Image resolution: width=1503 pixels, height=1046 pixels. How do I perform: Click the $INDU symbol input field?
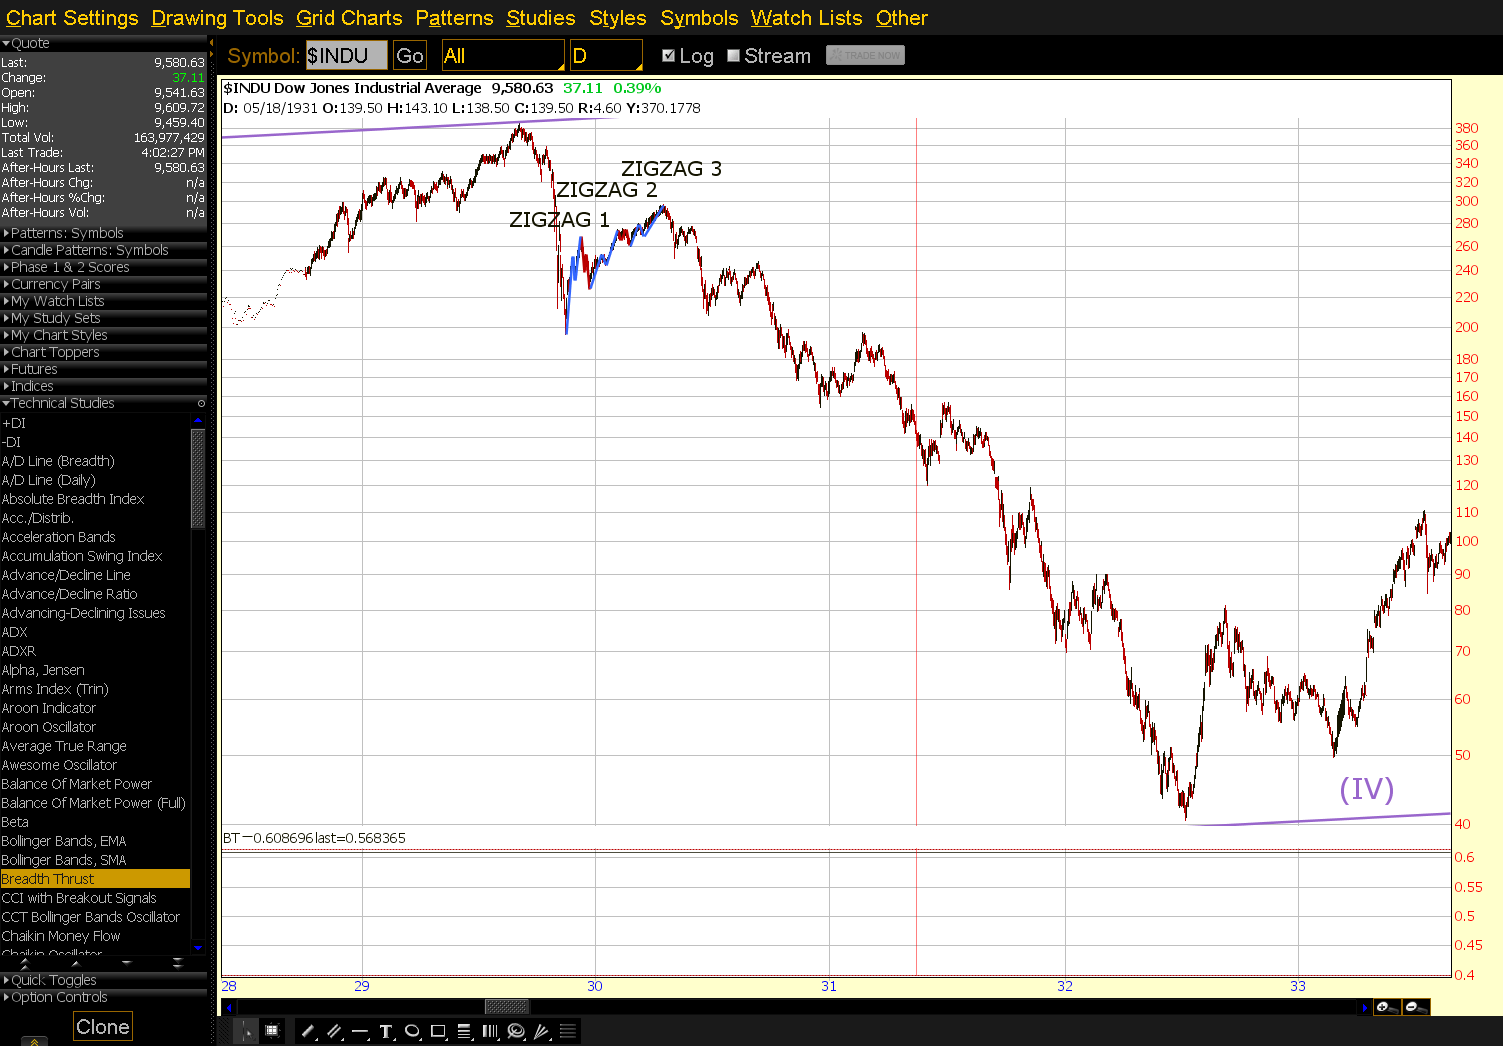pyautogui.click(x=346, y=56)
